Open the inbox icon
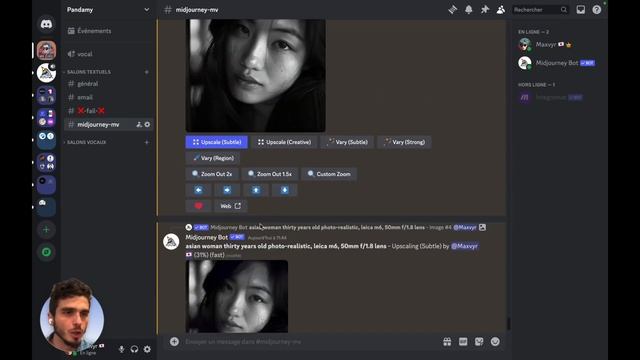Viewport: 640px width, 360px height. [580, 9]
